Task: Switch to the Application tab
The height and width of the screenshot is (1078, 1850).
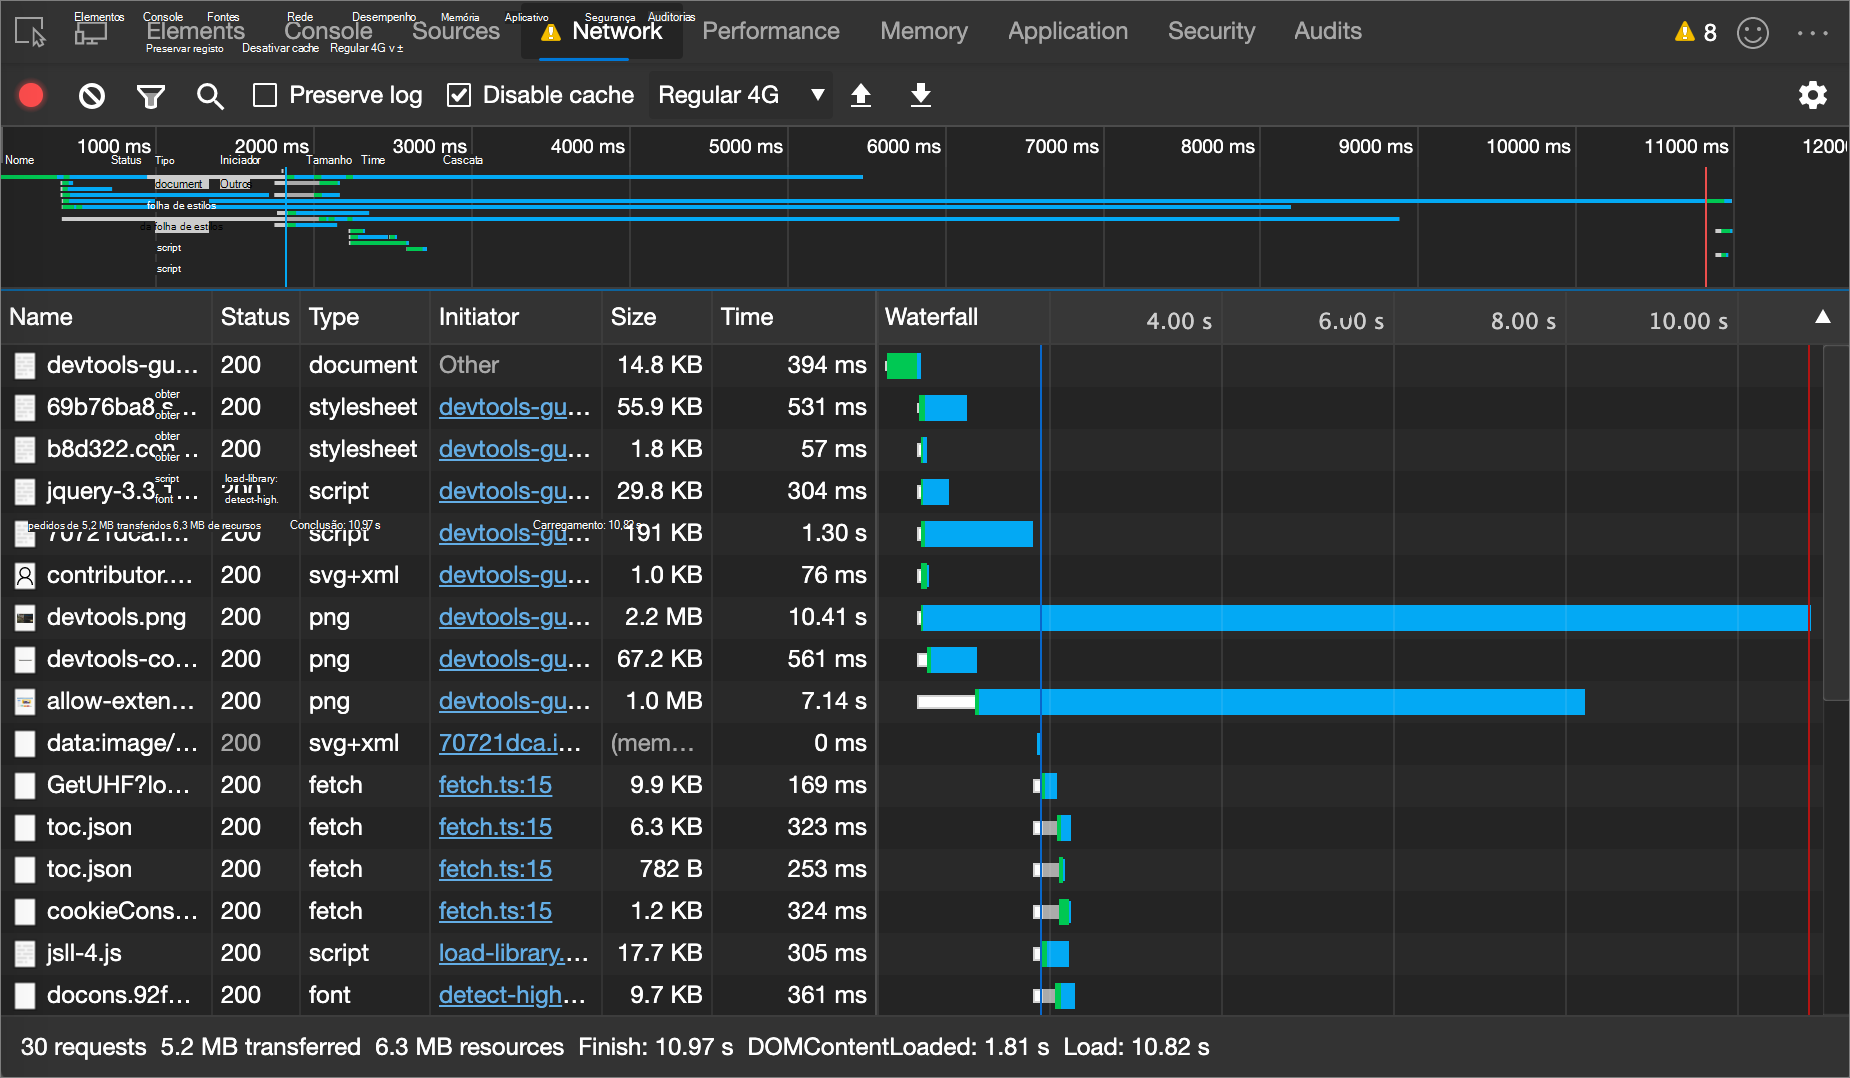Action: (x=1067, y=32)
